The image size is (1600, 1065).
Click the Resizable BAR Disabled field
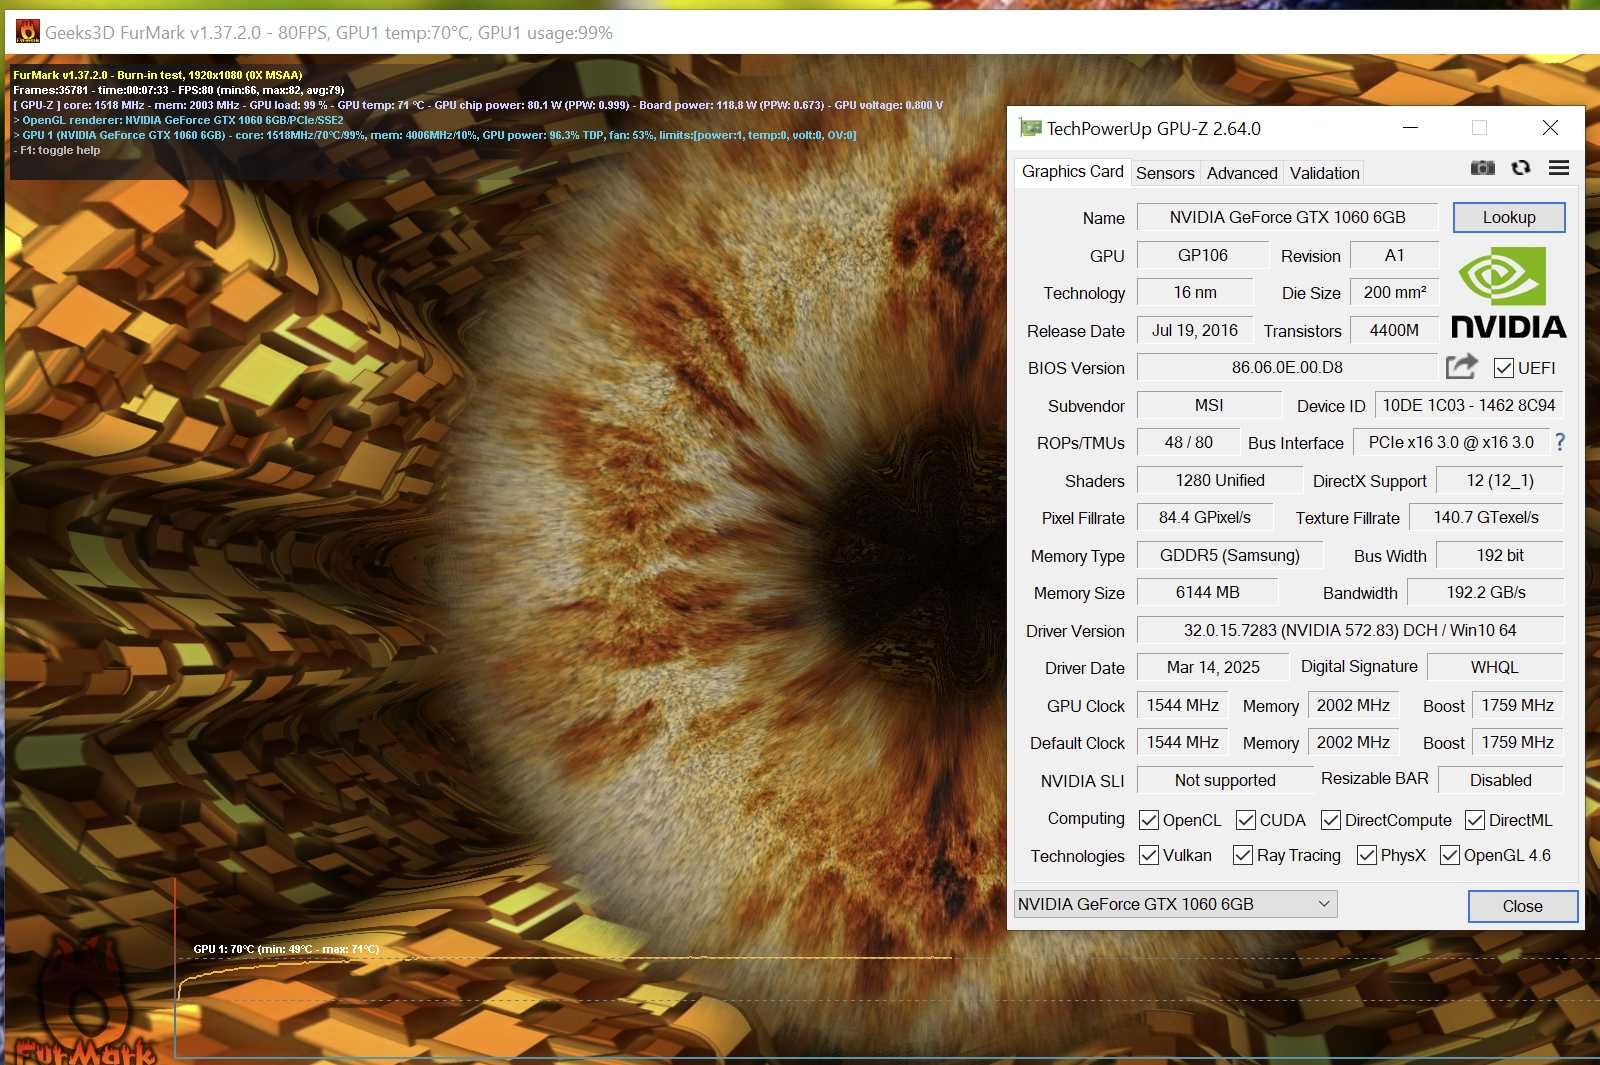pyautogui.click(x=1500, y=780)
